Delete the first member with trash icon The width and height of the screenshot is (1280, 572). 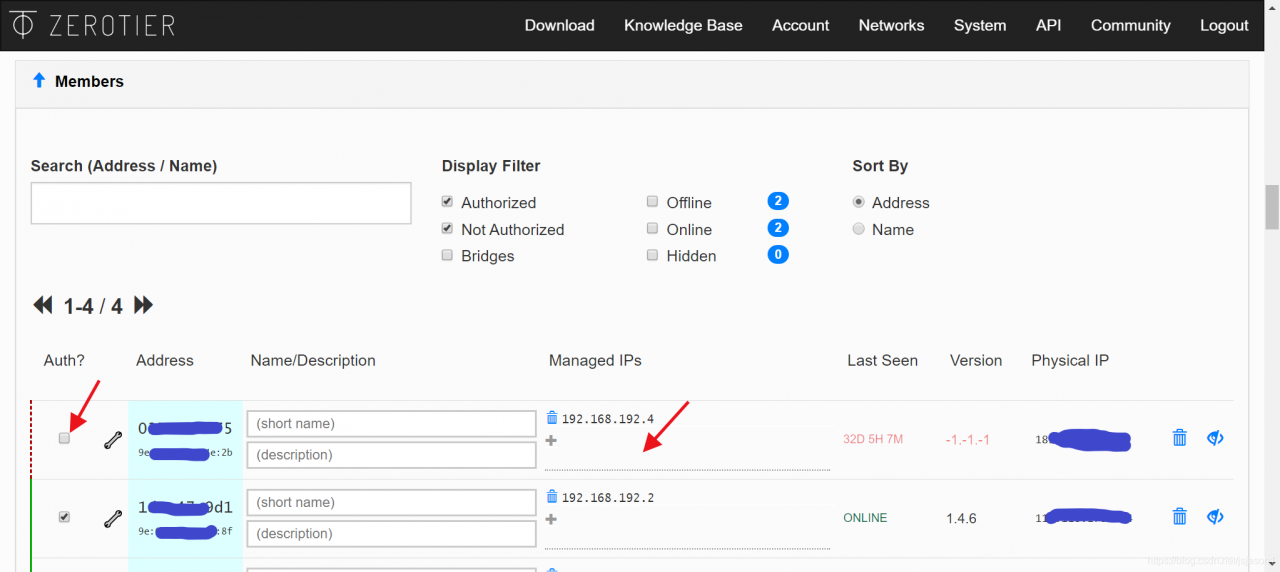click(1180, 437)
